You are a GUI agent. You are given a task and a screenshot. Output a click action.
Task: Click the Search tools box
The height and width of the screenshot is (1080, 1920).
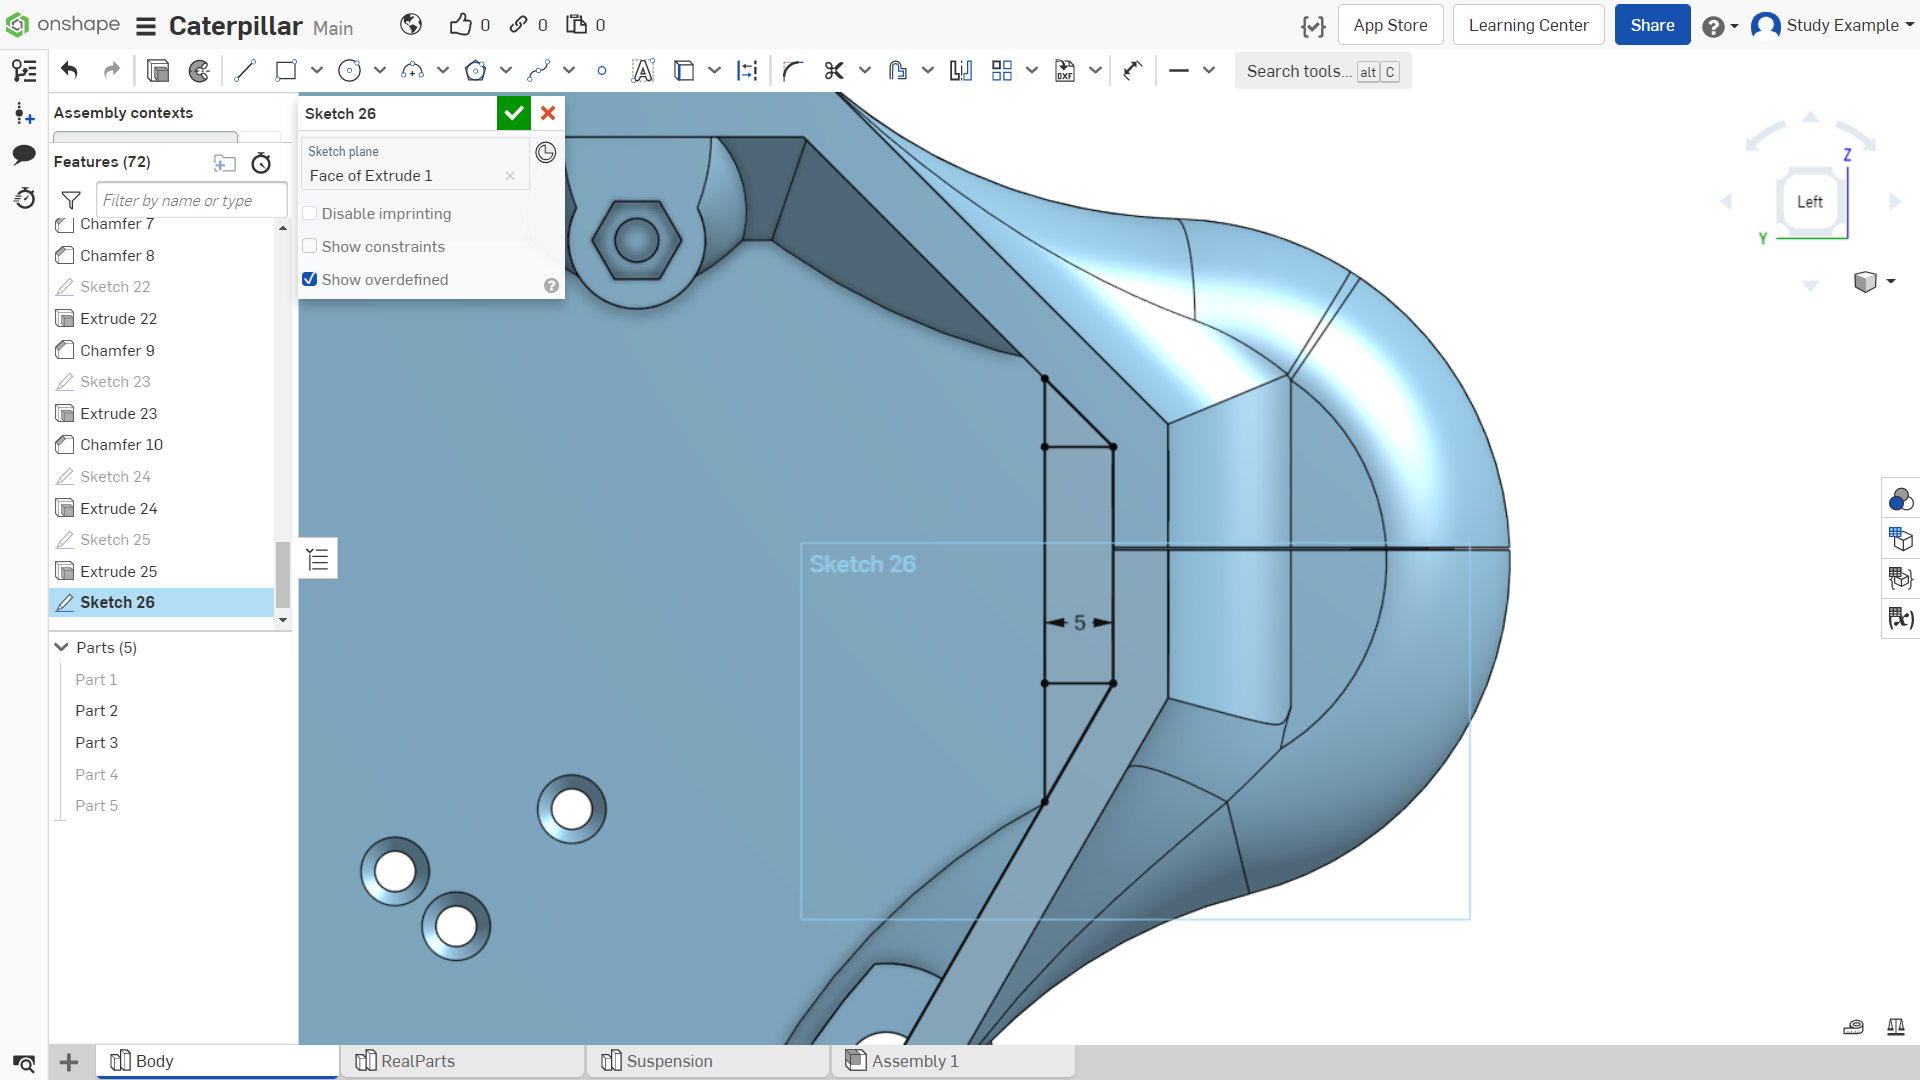(1322, 71)
